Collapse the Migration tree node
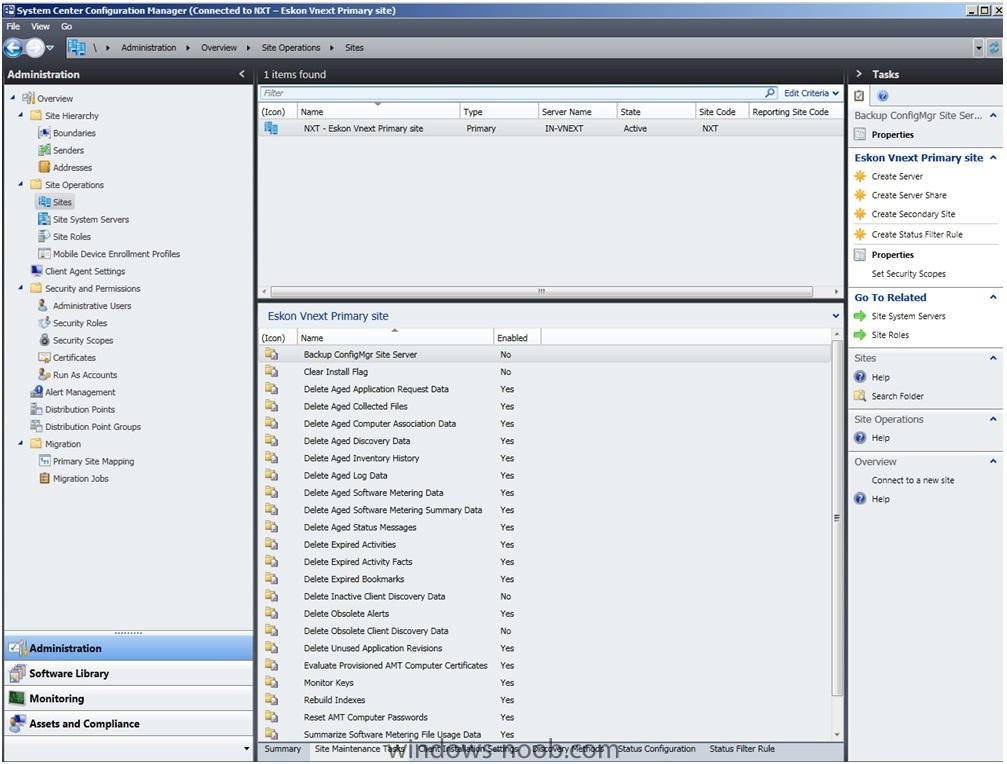This screenshot has height=764, width=1007. coord(21,443)
